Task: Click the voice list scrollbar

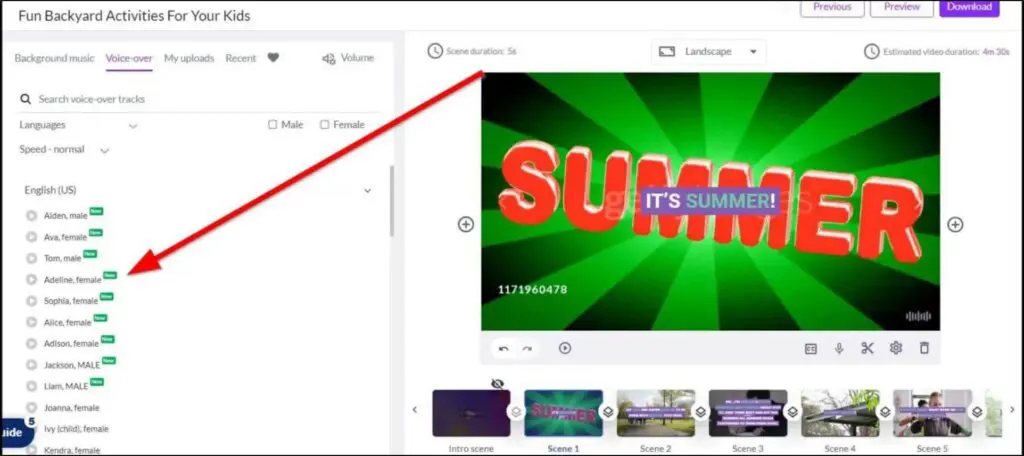Action: [x=391, y=200]
